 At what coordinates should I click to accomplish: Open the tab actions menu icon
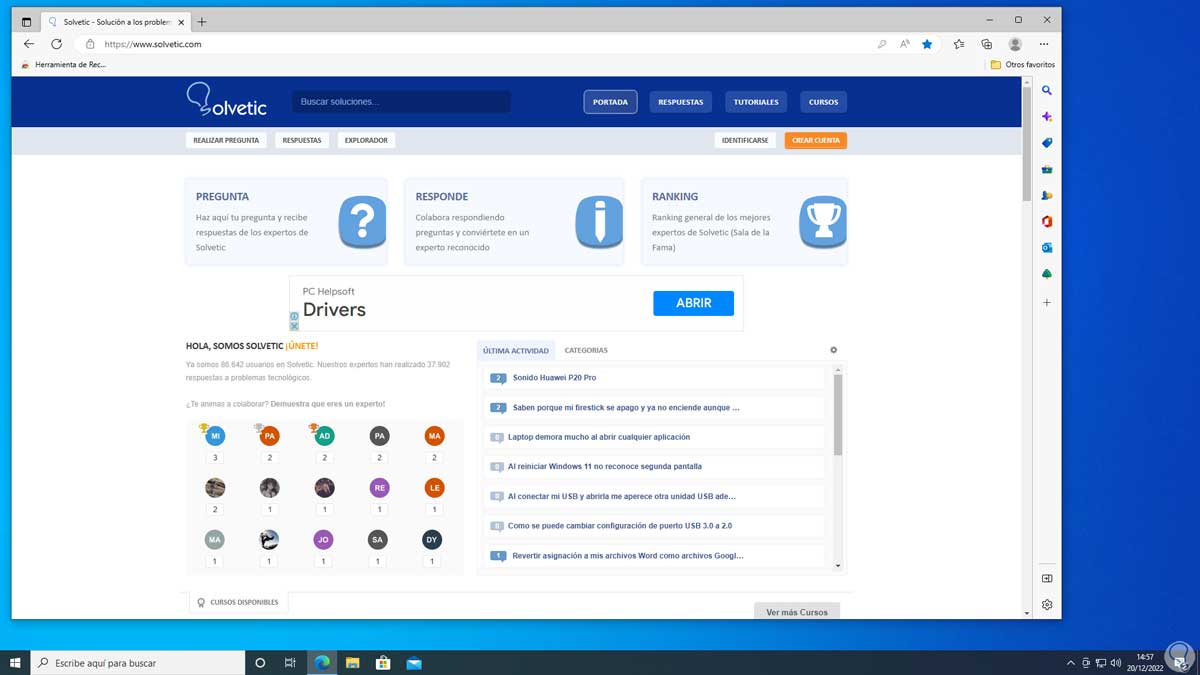point(26,21)
